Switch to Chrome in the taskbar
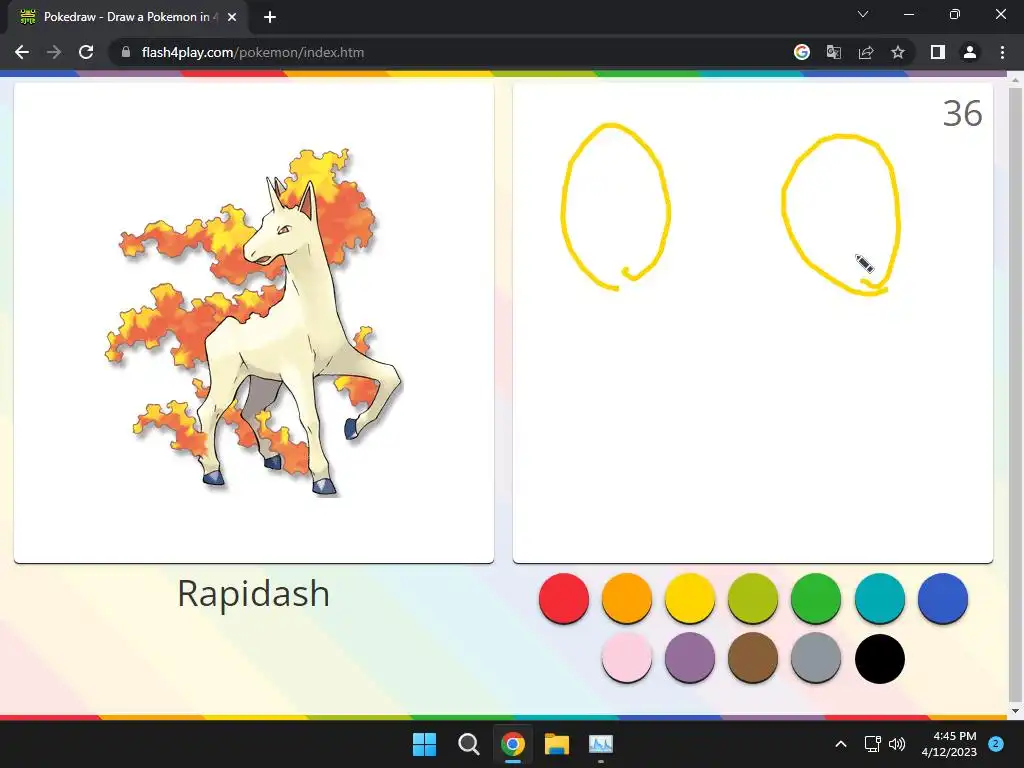 coord(513,744)
